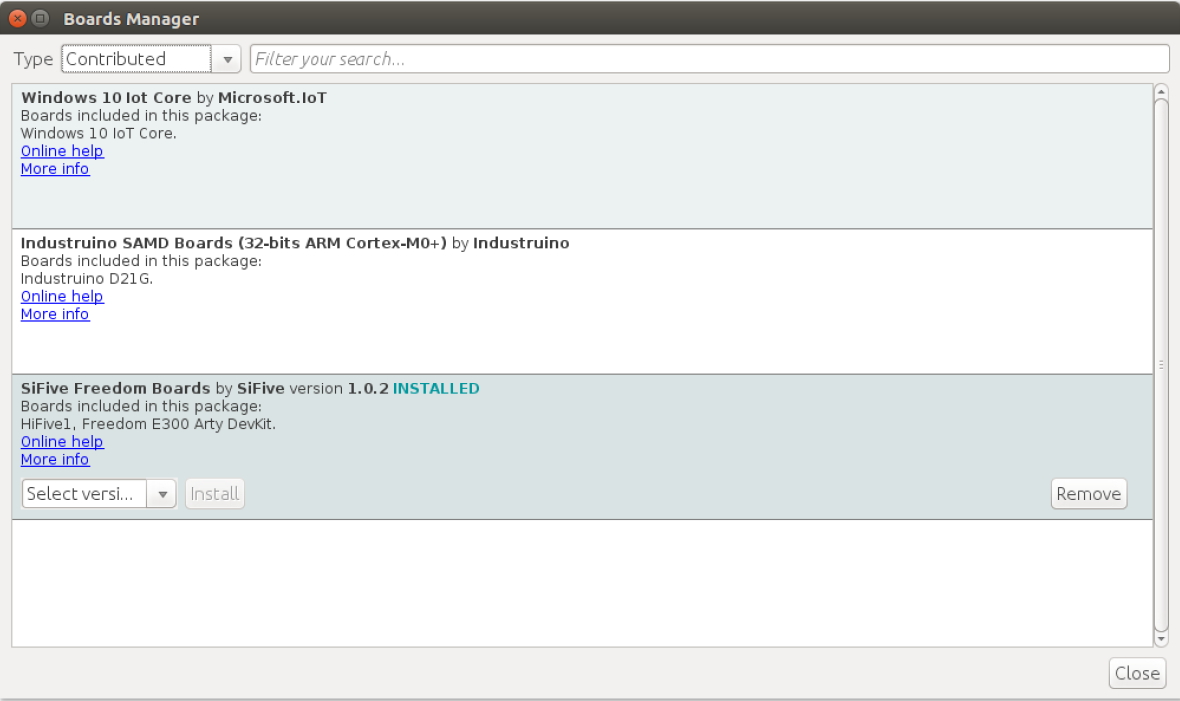Select the Windows 10 Iot Core package title
This screenshot has height=701, width=1180.
point(106,98)
